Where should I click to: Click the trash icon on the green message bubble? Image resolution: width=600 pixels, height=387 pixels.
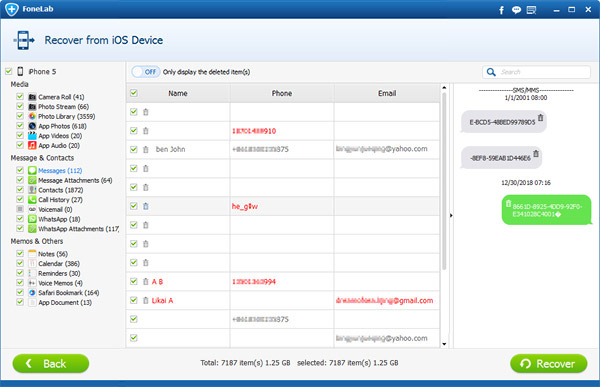point(508,203)
